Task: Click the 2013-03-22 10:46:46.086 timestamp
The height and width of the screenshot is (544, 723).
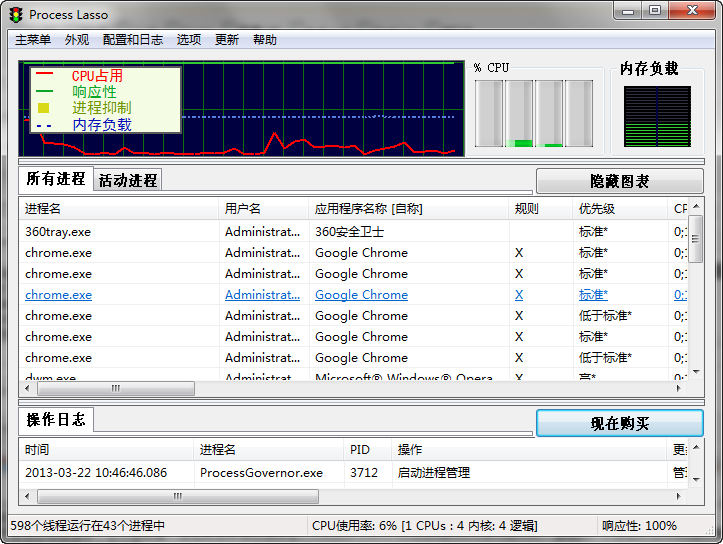Action: (96, 473)
